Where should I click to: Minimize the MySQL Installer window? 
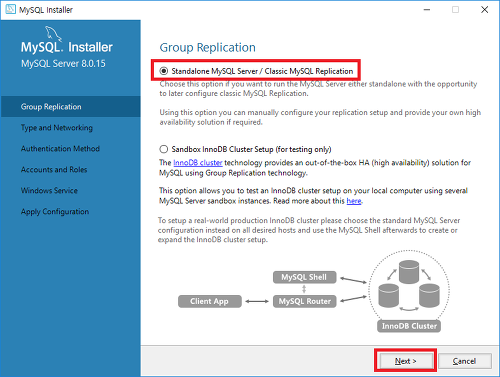coord(427,10)
